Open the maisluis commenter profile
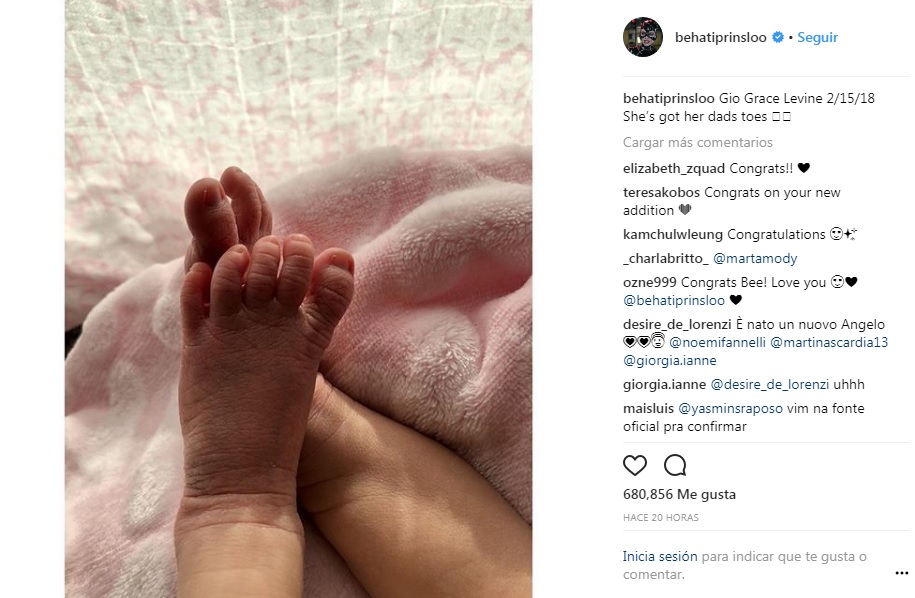915x598 pixels. (648, 408)
